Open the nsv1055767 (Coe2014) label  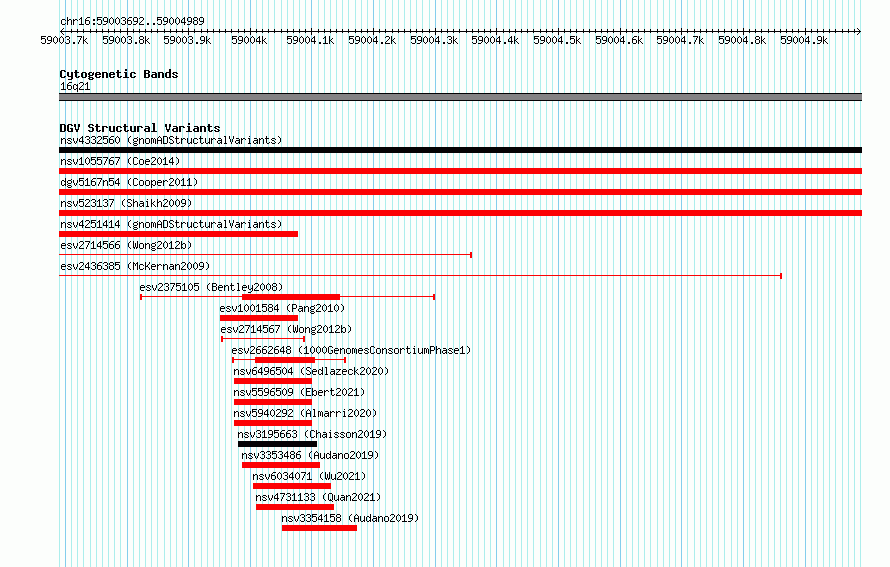(x=120, y=161)
